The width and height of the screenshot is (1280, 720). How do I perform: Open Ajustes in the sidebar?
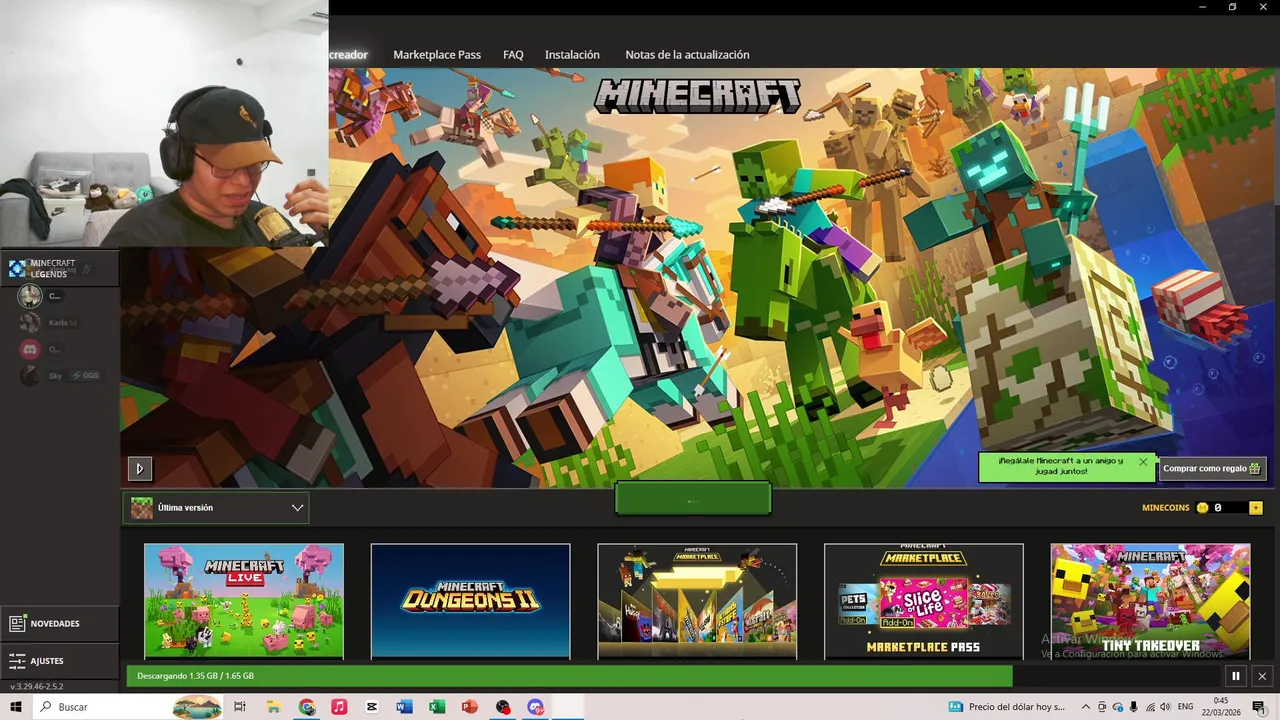(60, 661)
